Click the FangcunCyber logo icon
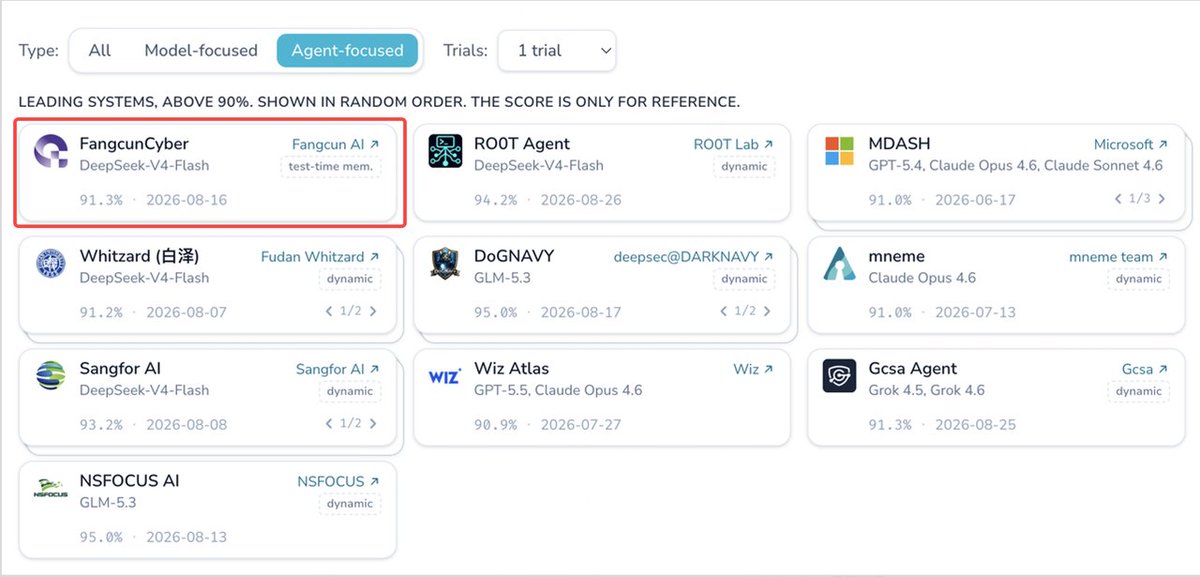This screenshot has width=1200, height=577. click(x=50, y=151)
